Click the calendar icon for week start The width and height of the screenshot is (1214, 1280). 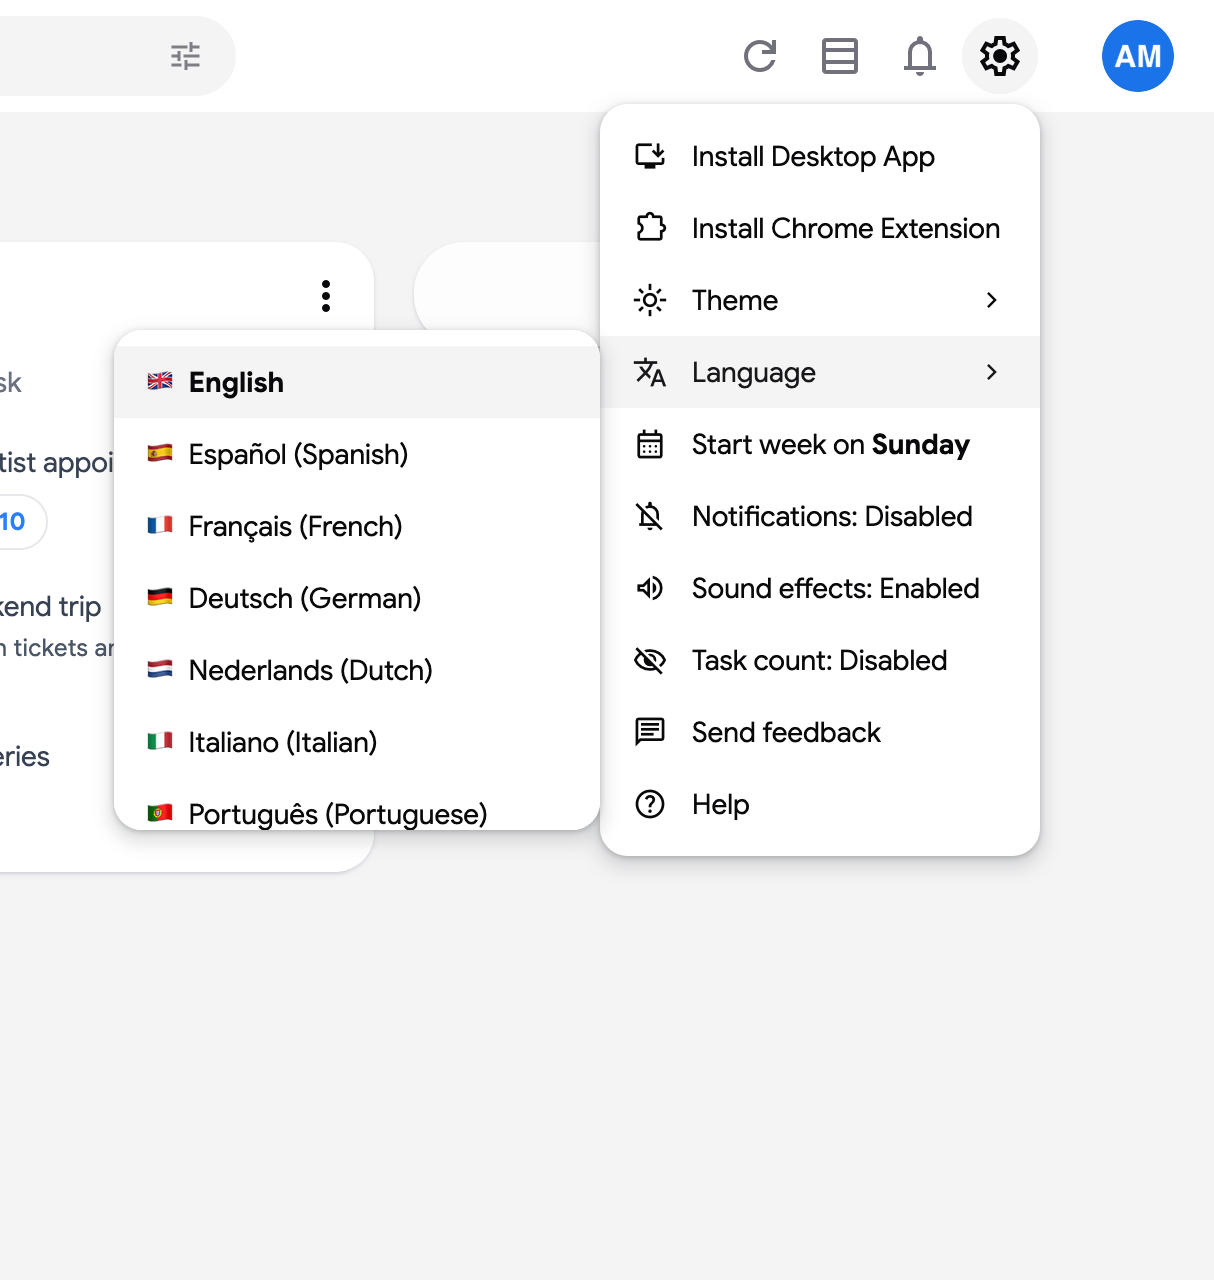tap(650, 444)
